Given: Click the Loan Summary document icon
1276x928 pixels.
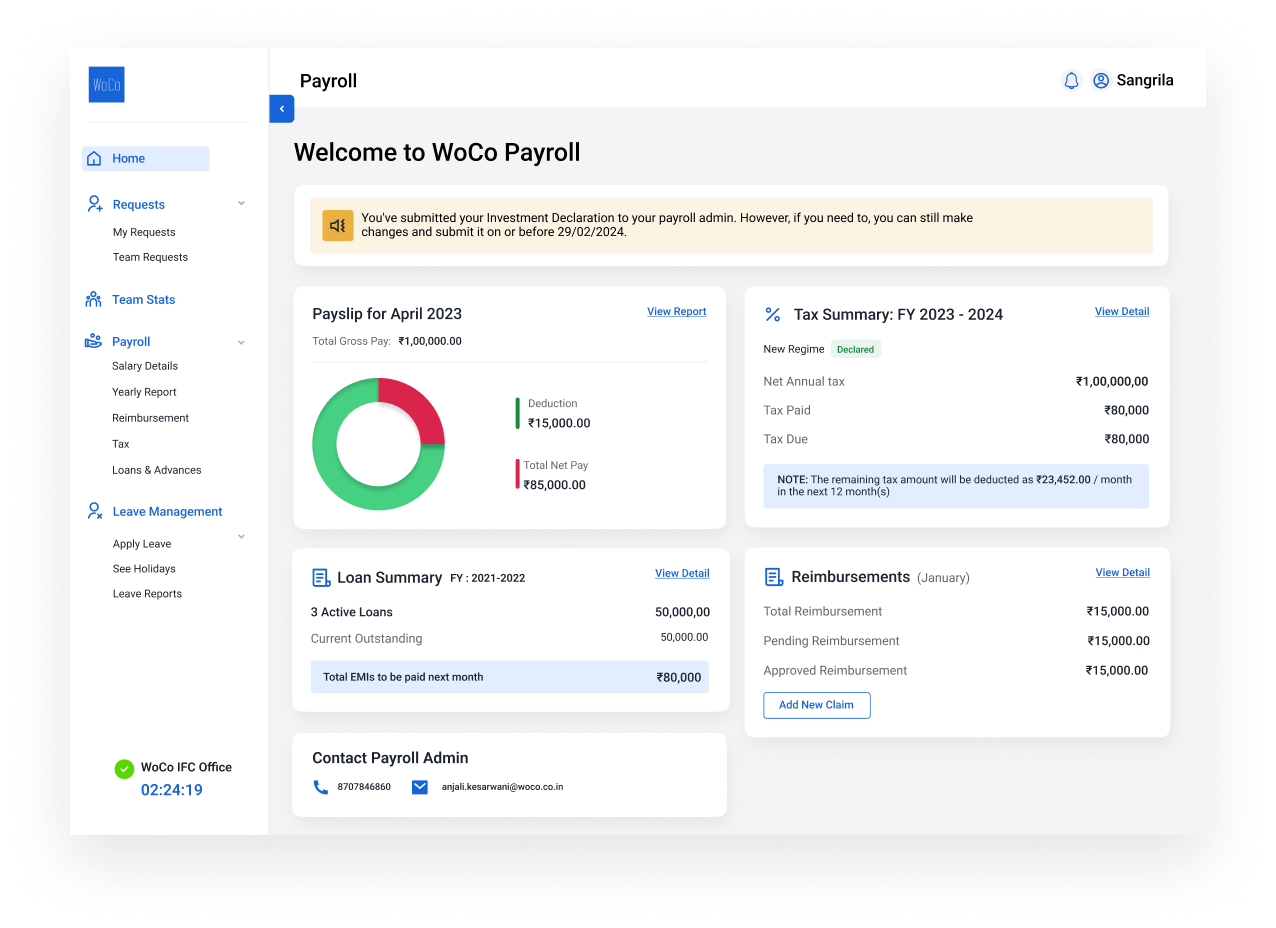Looking at the screenshot, I should 321,578.
